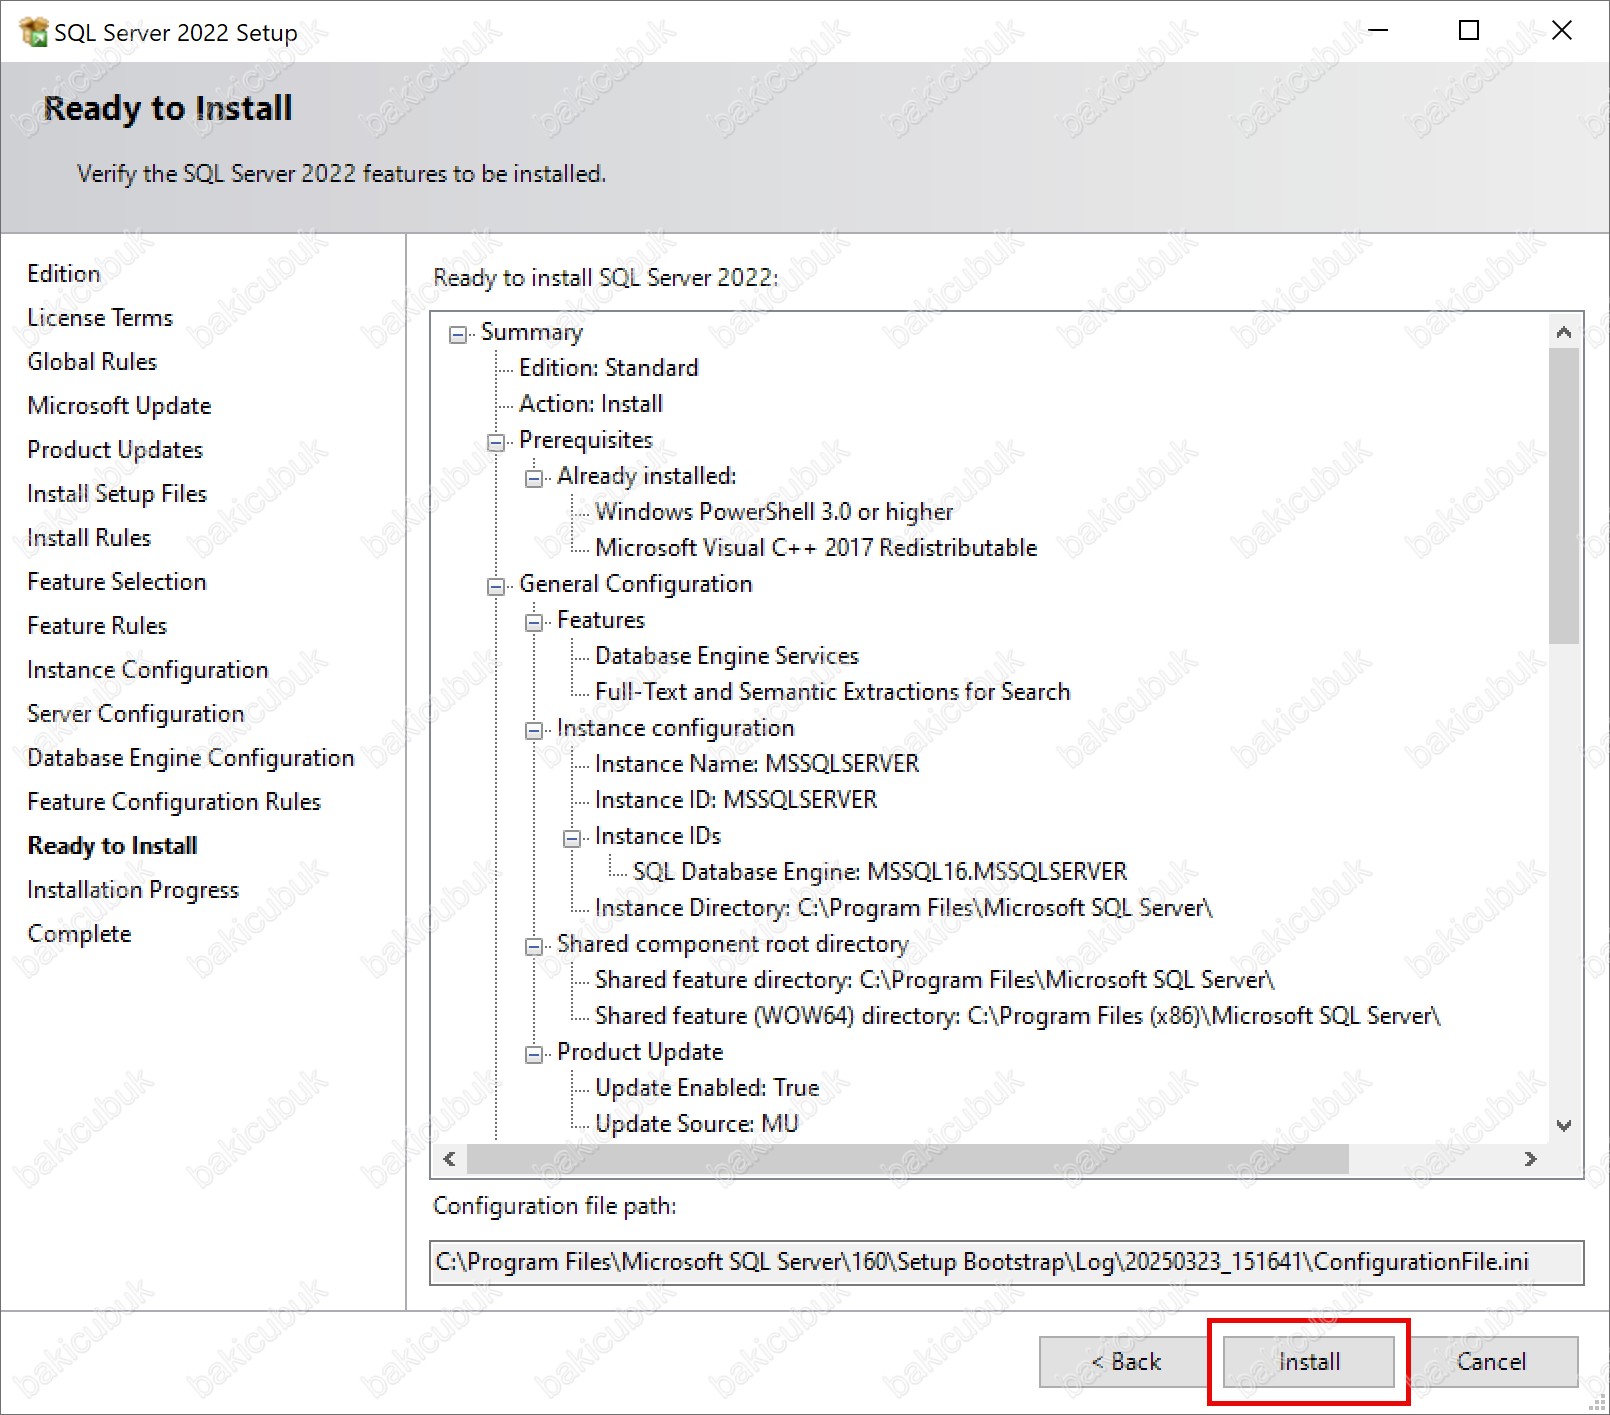This screenshot has width=1610, height=1415.
Task: Click the scroll left arrow of summary tree
Action: 450,1159
